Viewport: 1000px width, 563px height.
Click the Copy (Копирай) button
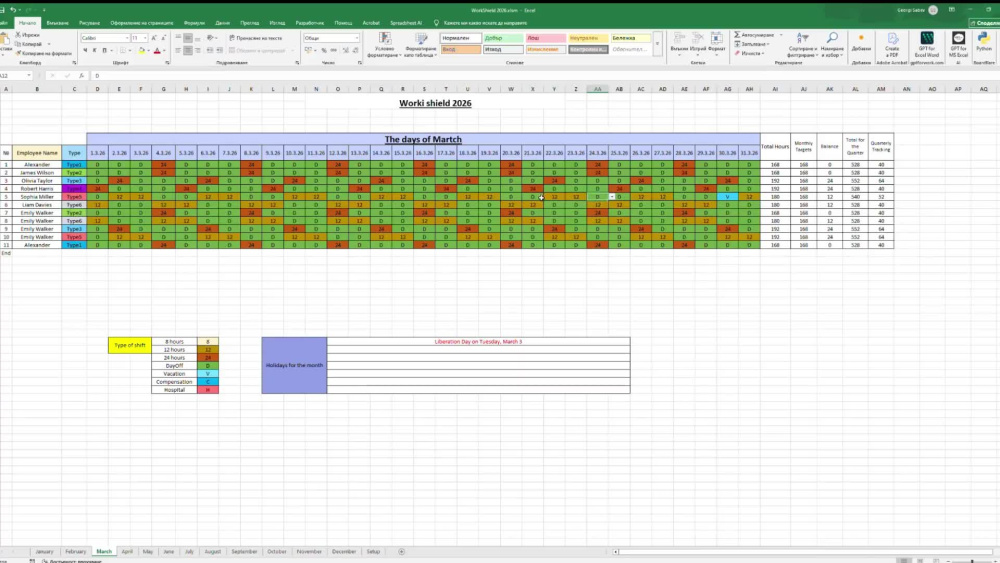[29, 44]
